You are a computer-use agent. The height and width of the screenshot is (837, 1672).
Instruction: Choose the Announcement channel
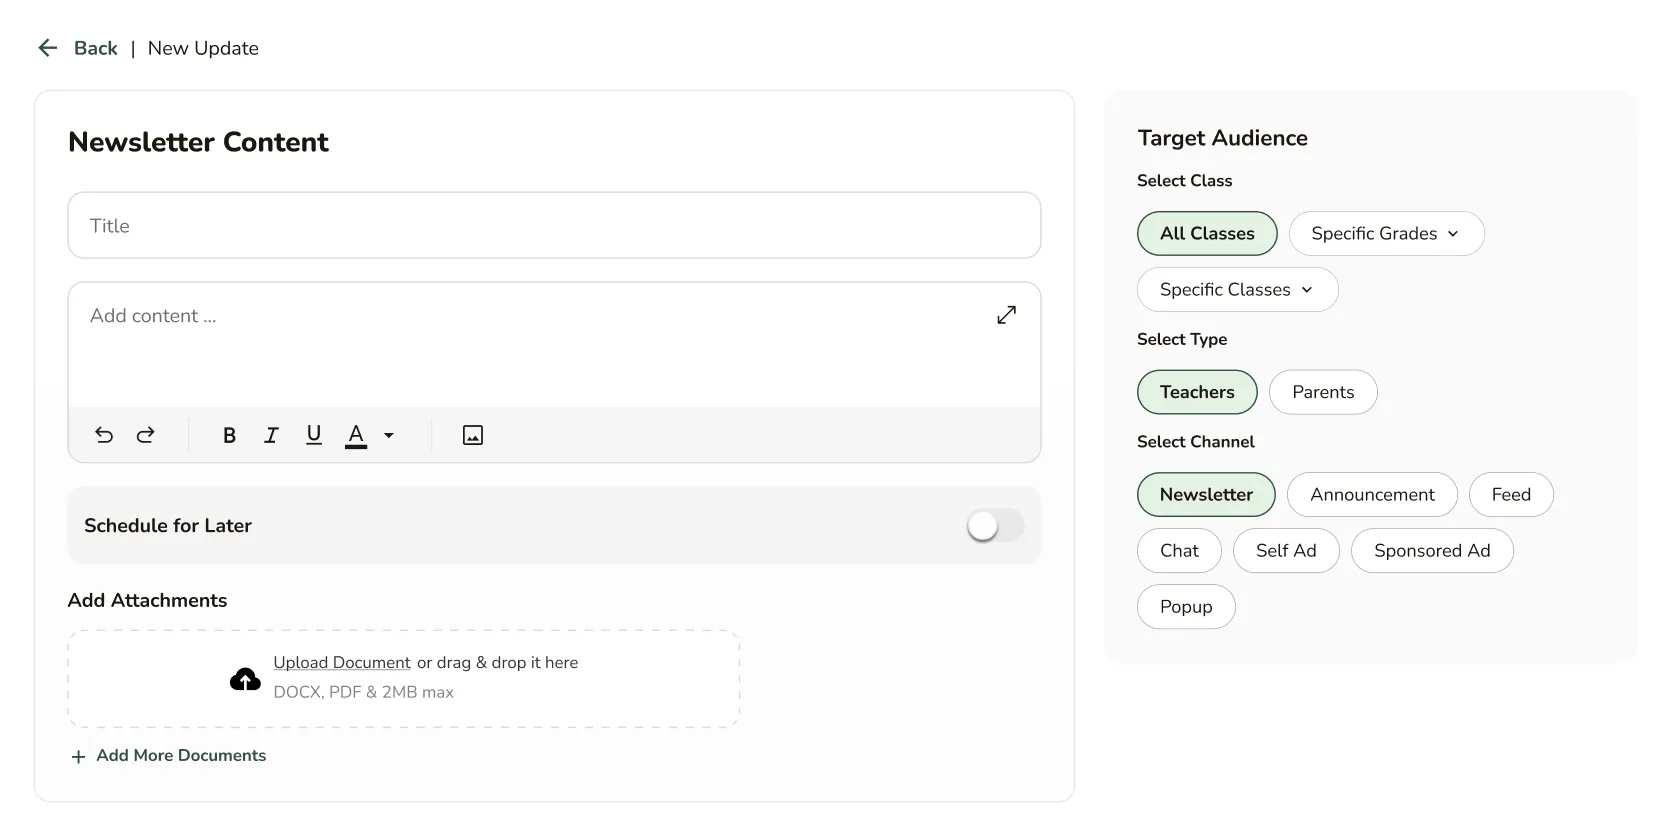click(x=1371, y=495)
